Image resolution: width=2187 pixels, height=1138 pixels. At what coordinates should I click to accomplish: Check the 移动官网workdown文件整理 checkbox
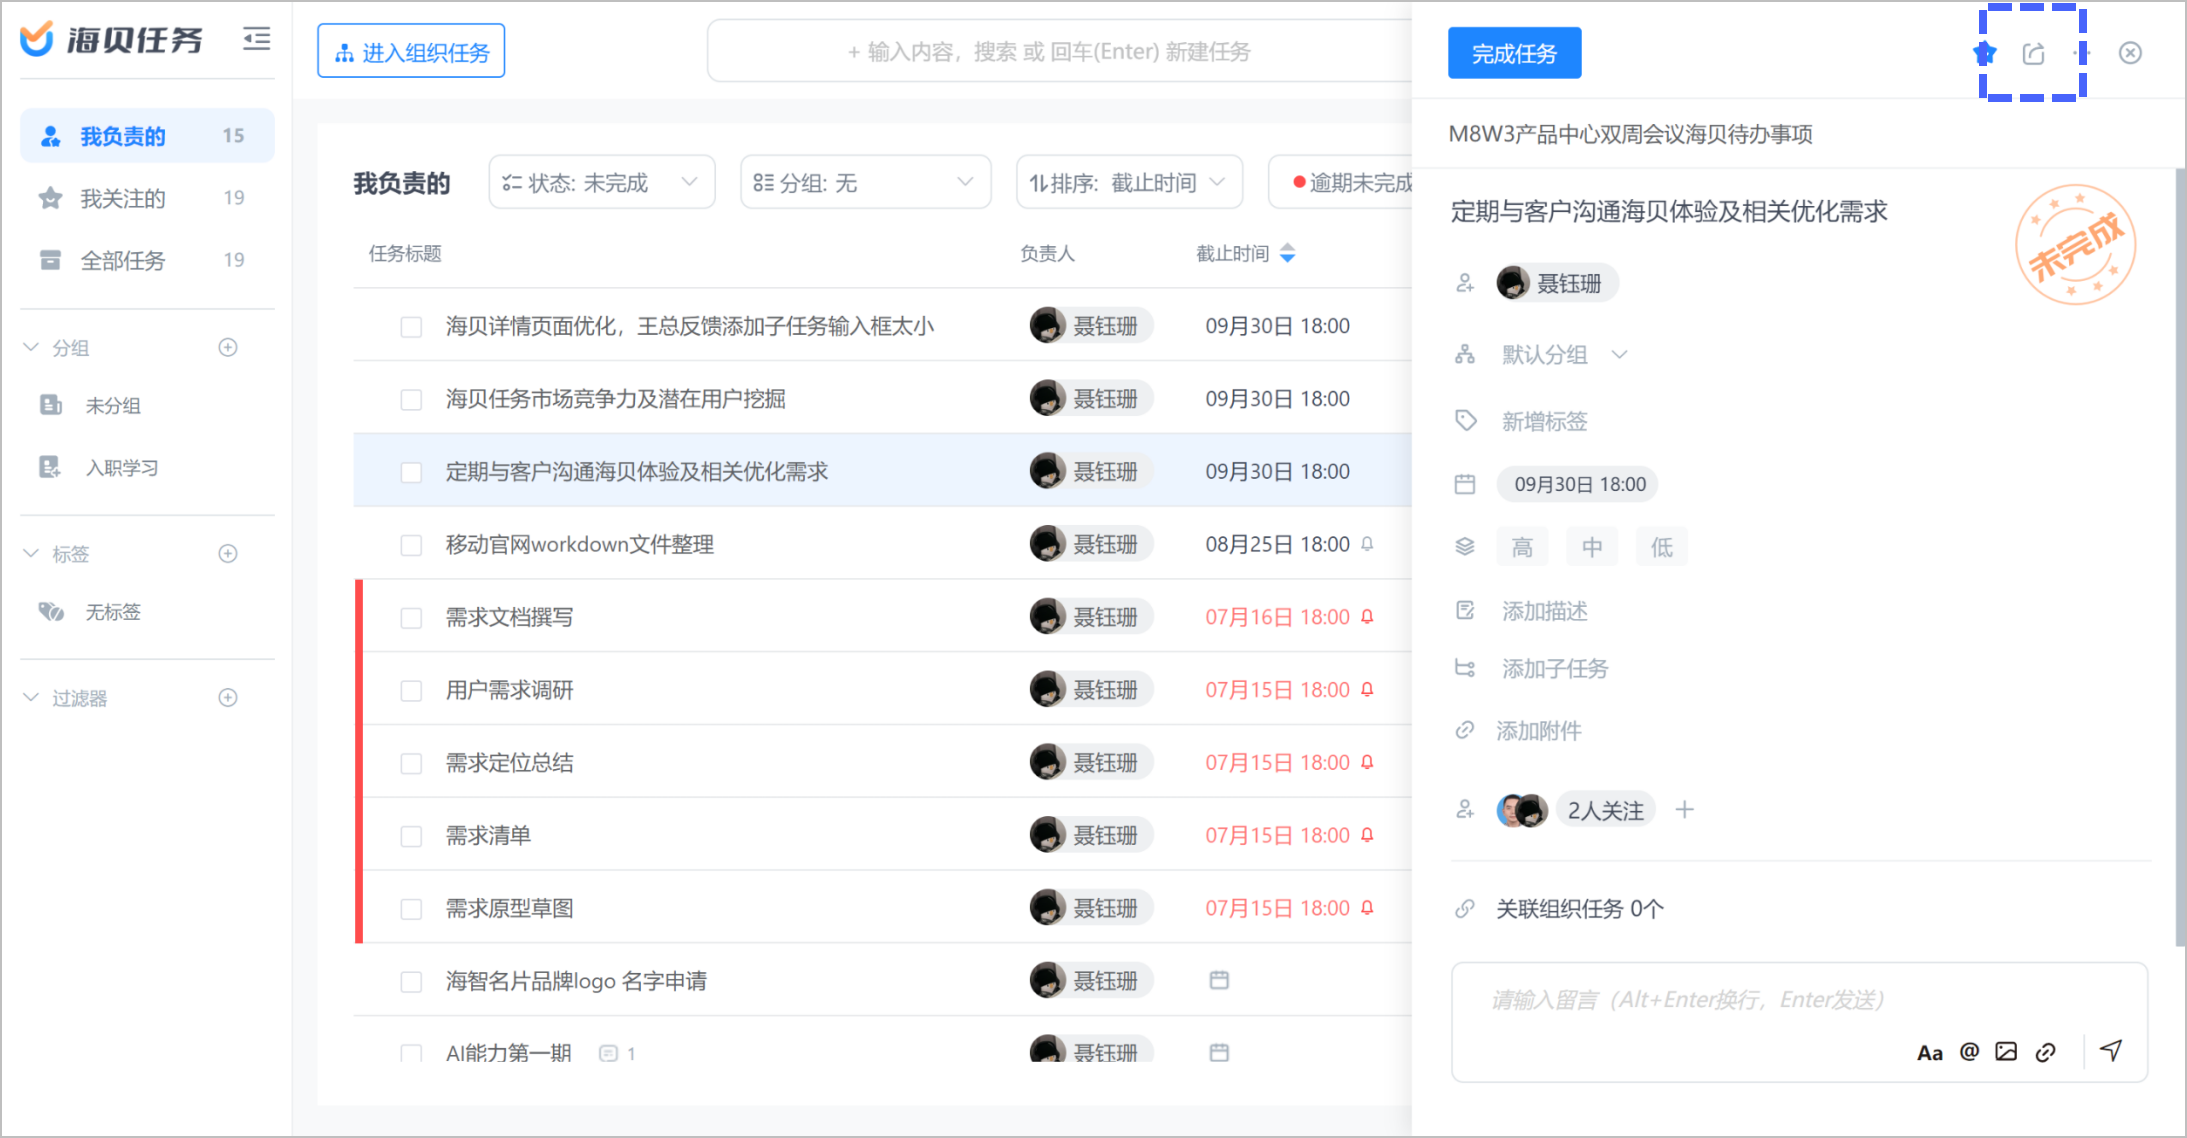click(x=411, y=545)
